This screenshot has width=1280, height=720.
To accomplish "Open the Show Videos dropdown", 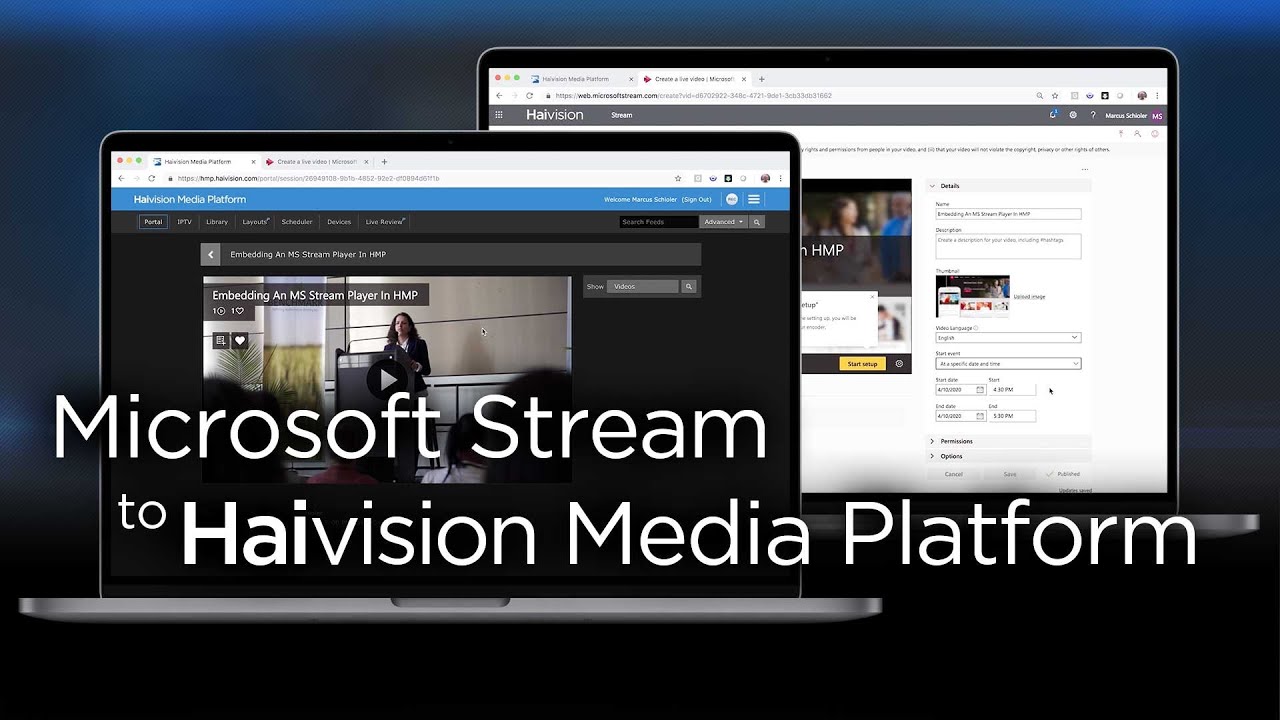I will point(643,286).
